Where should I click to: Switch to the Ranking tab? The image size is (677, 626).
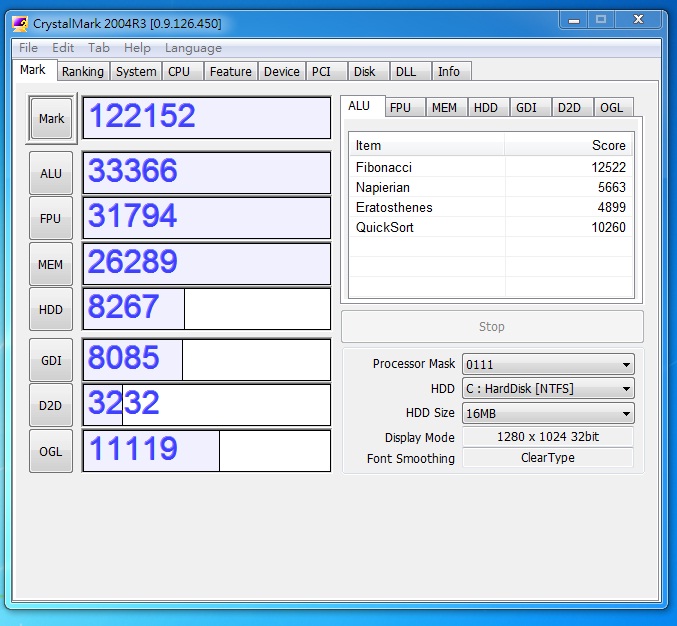tap(83, 71)
